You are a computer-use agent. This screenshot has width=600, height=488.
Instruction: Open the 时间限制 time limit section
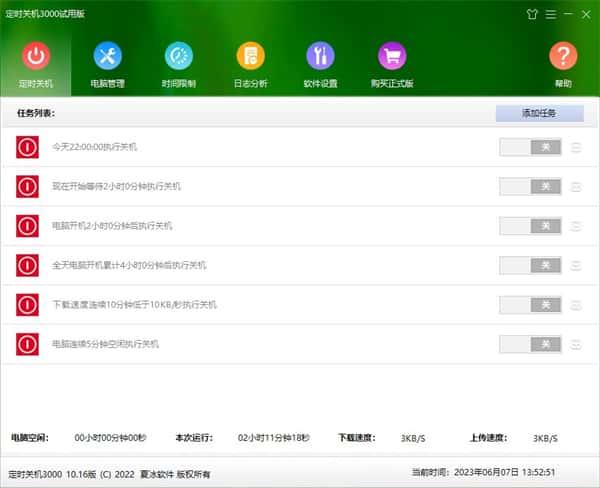[179, 63]
